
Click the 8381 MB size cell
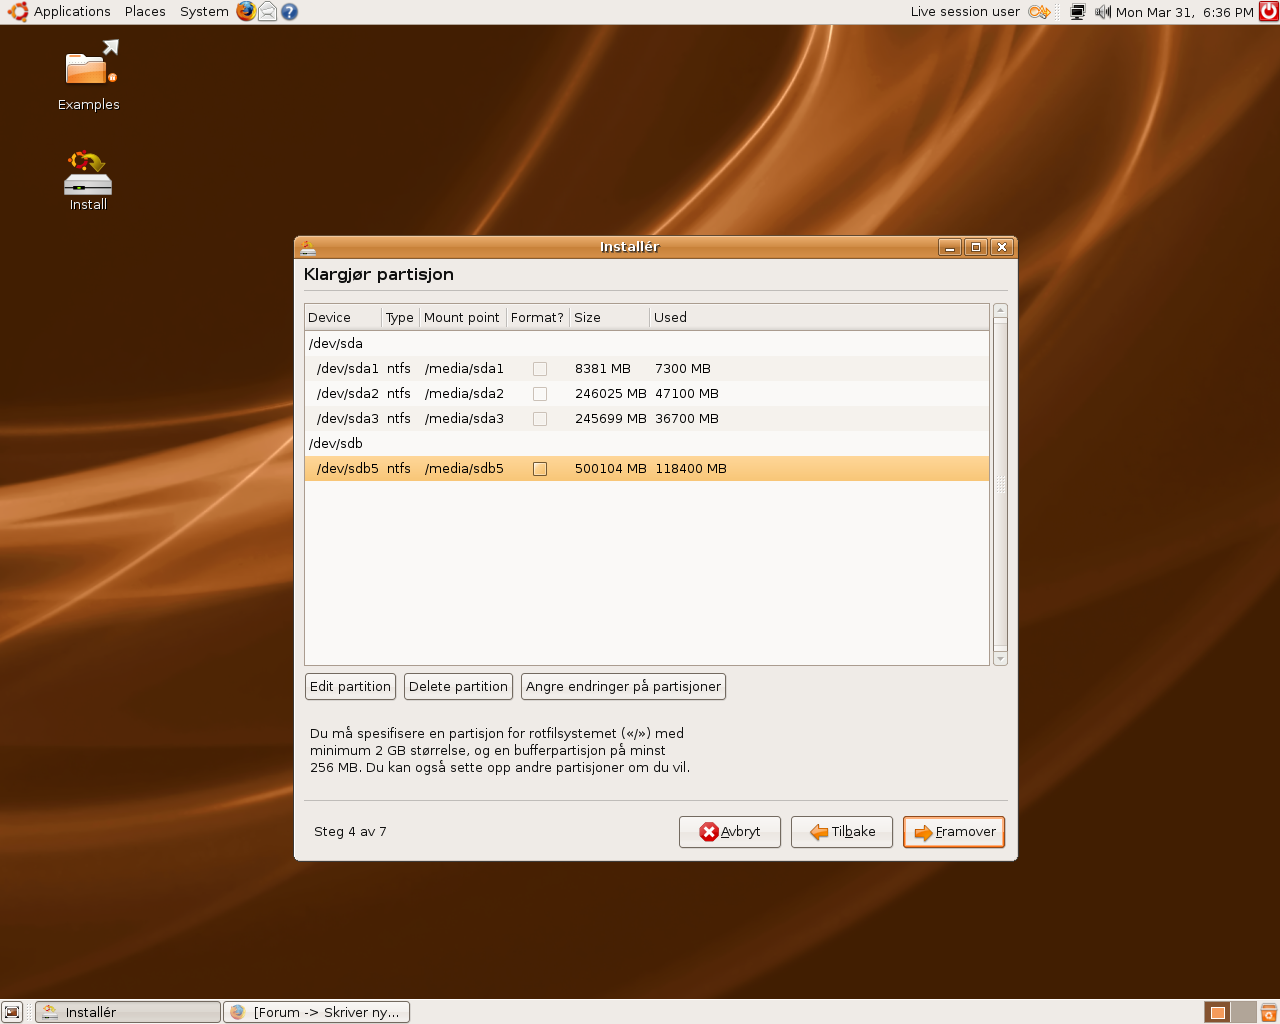602,369
